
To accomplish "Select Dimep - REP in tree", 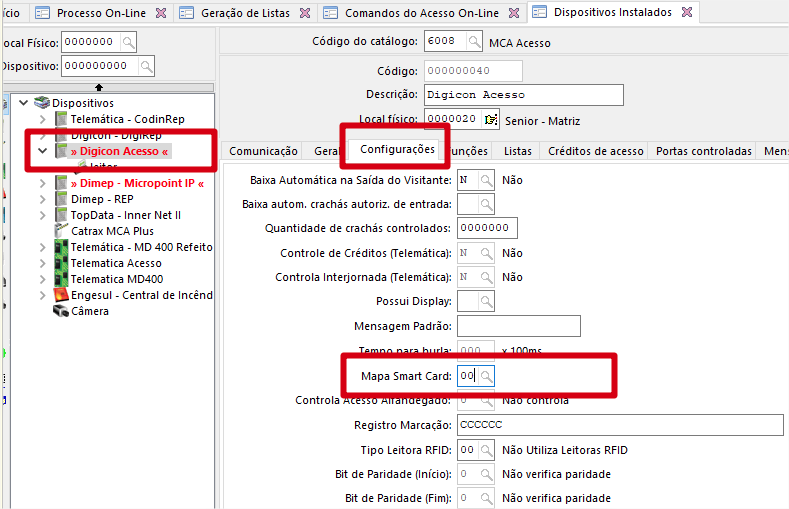I will (102, 199).
